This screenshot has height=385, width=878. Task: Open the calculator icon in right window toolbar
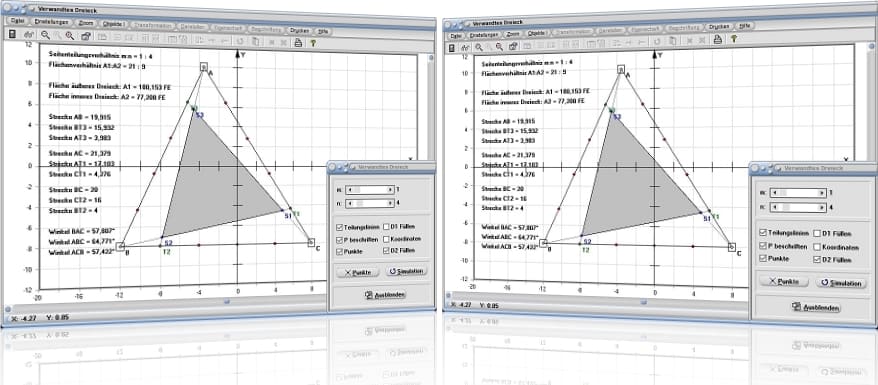tap(452, 48)
